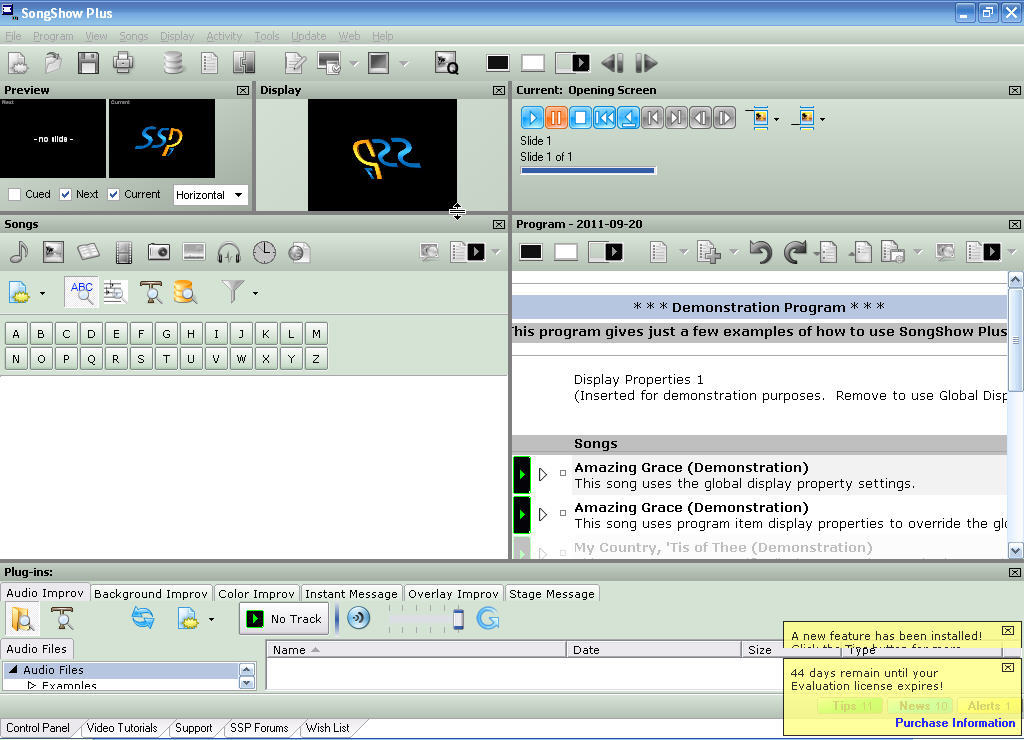
Task: Open the Songs menu
Action: [133, 36]
